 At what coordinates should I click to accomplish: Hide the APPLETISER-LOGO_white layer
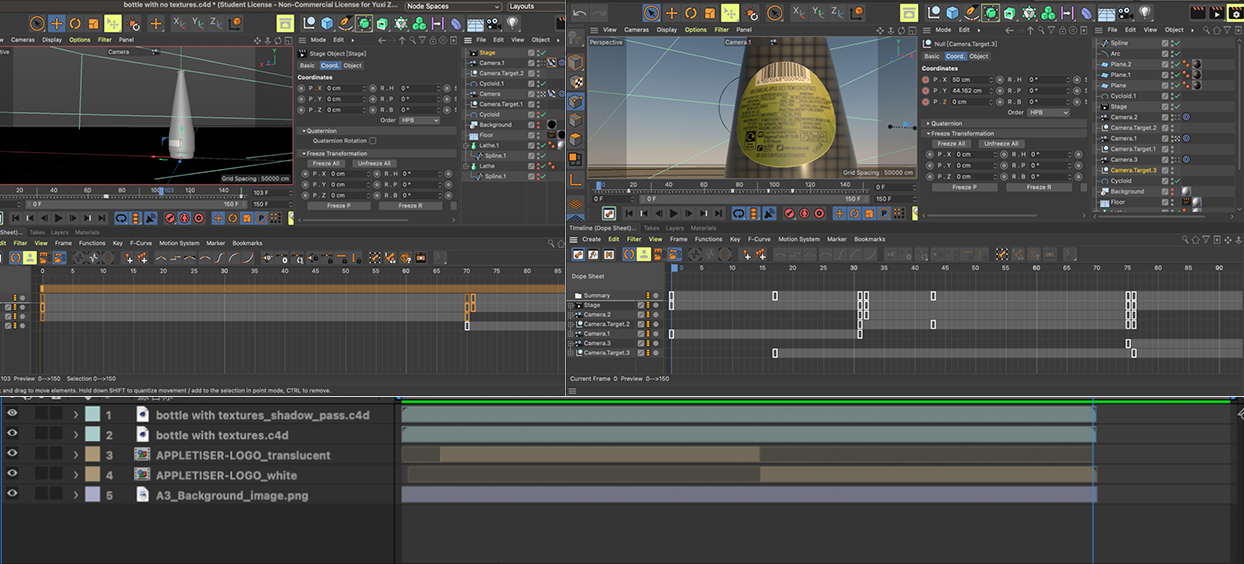[12, 475]
